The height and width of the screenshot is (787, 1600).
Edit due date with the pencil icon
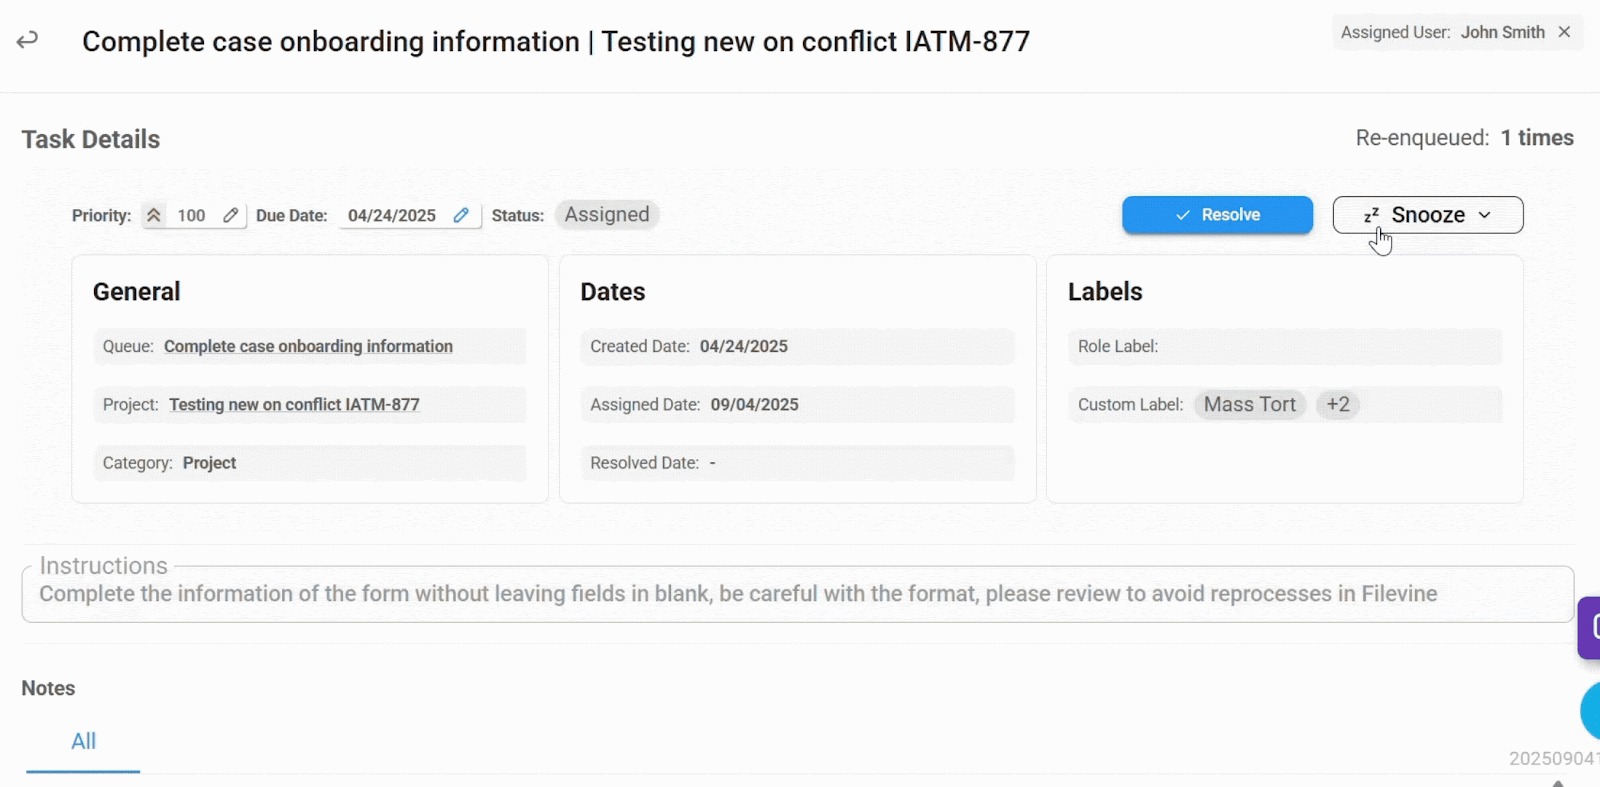461,215
